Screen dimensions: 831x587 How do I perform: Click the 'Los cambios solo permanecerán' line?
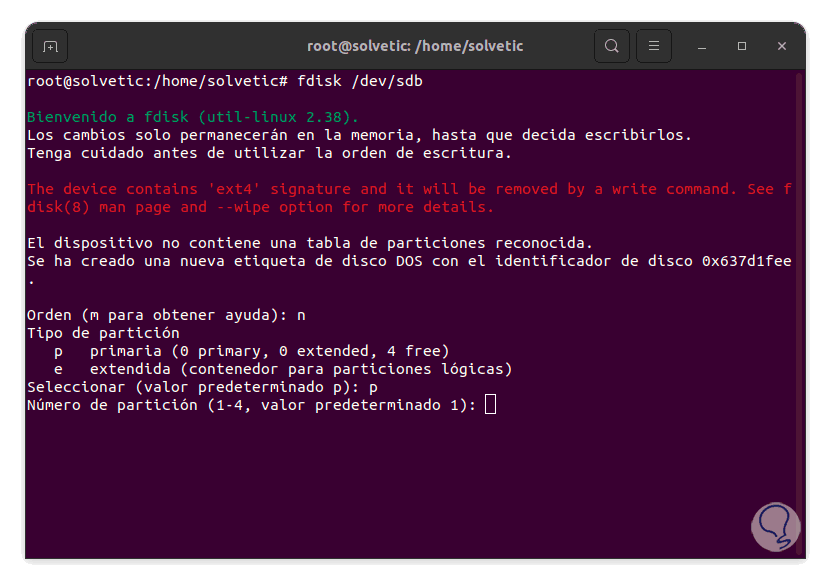click(359, 135)
